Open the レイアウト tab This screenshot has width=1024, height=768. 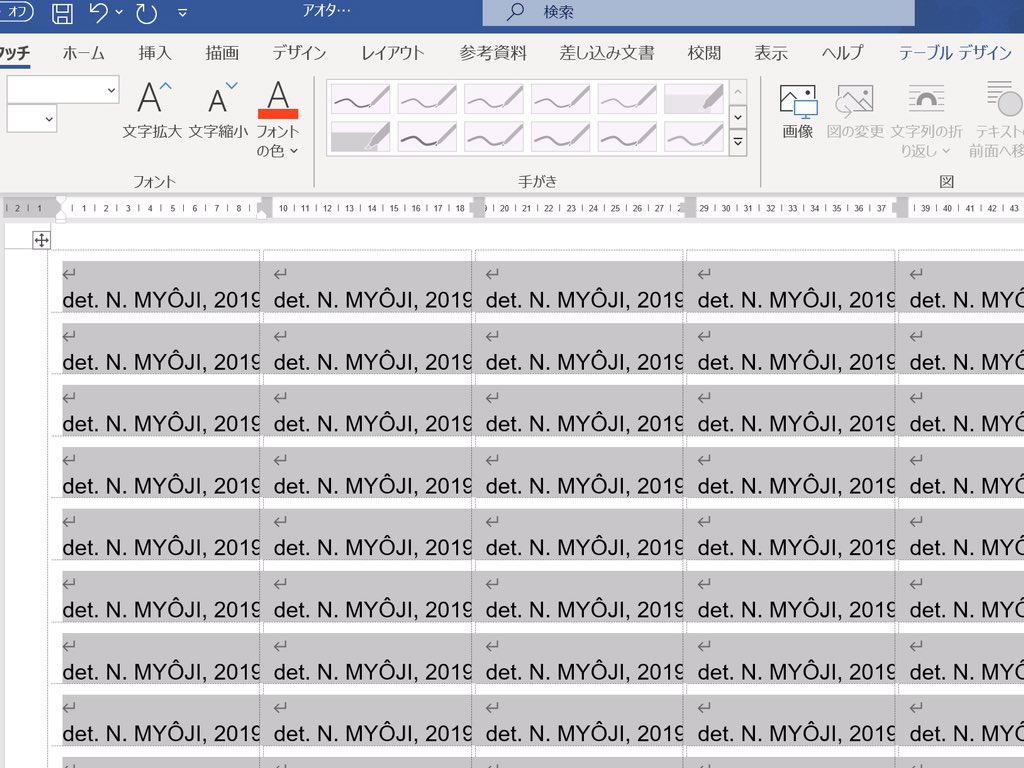click(x=392, y=53)
